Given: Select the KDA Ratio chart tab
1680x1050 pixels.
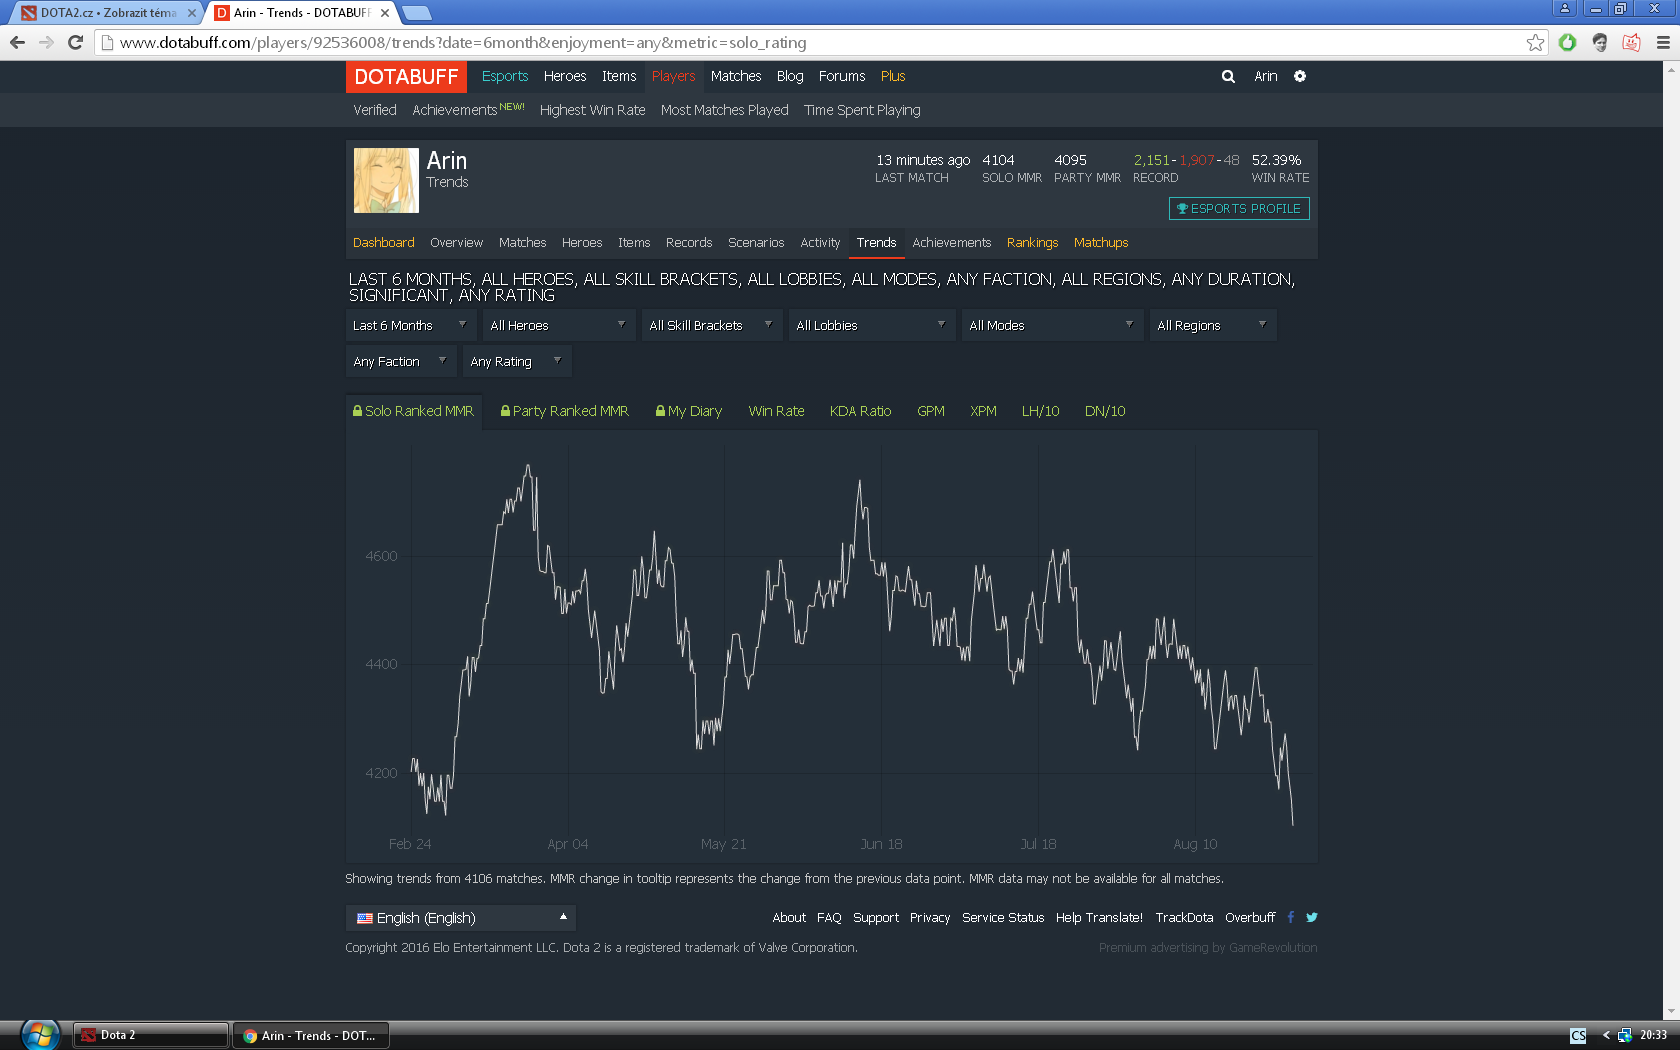Looking at the screenshot, I should click(x=860, y=411).
